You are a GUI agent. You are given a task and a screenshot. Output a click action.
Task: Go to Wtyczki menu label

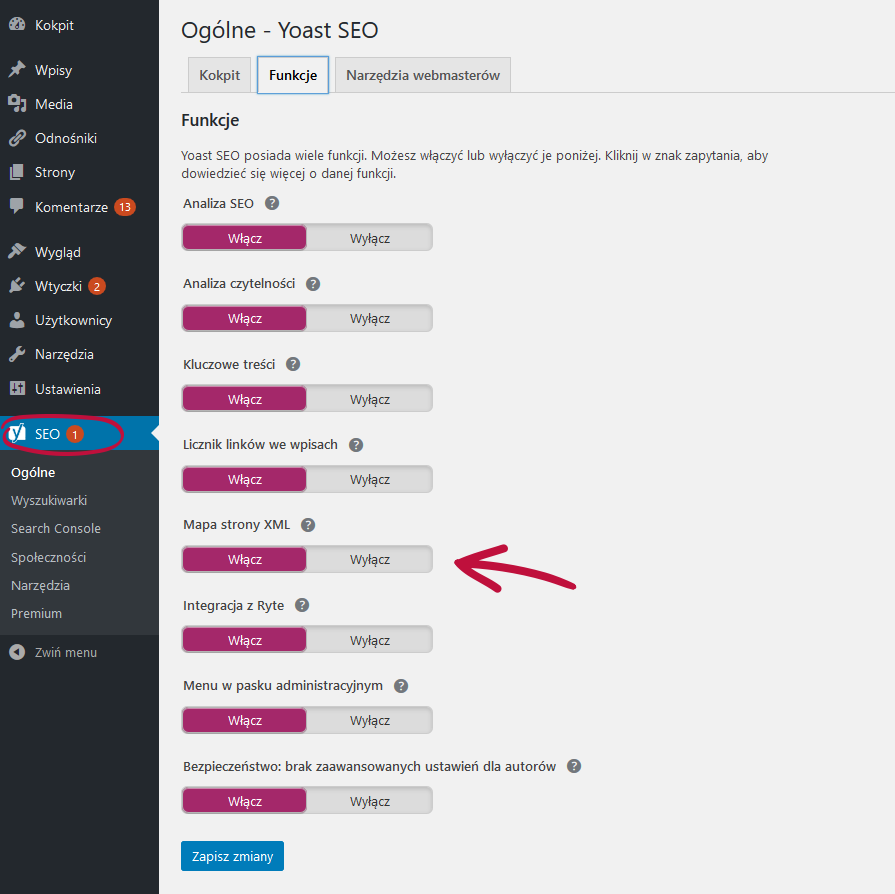coord(58,286)
